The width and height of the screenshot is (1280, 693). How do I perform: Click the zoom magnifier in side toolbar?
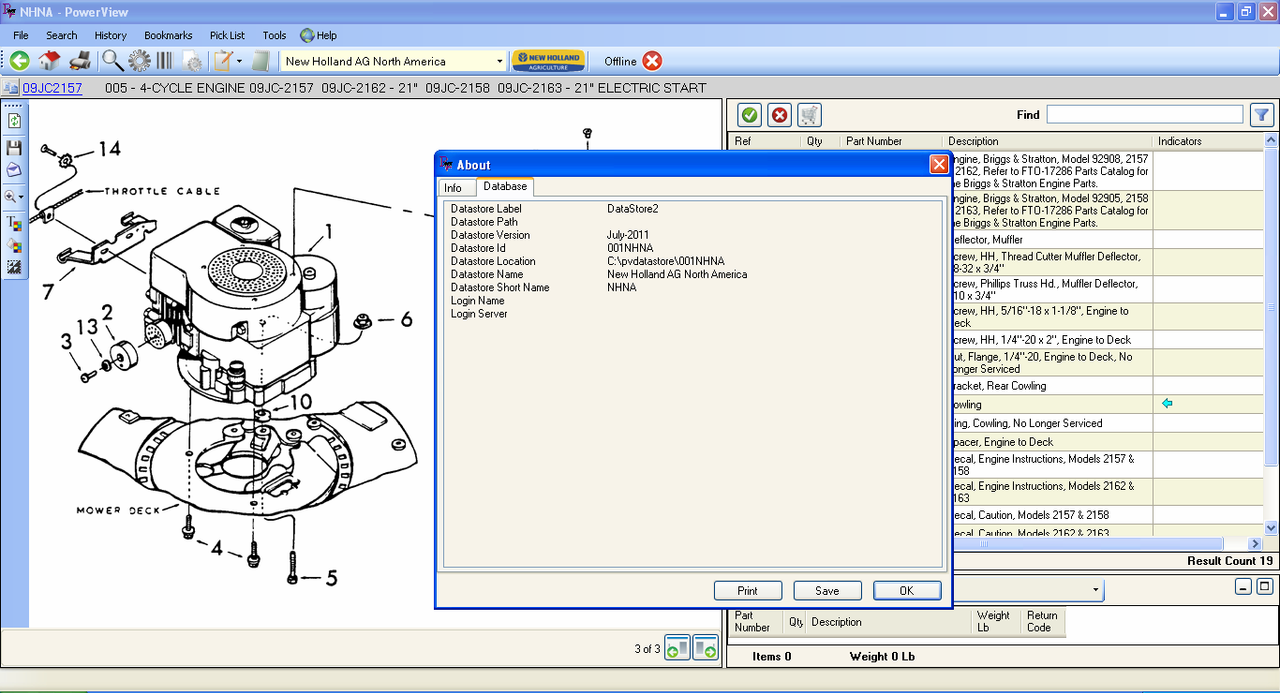(11, 197)
